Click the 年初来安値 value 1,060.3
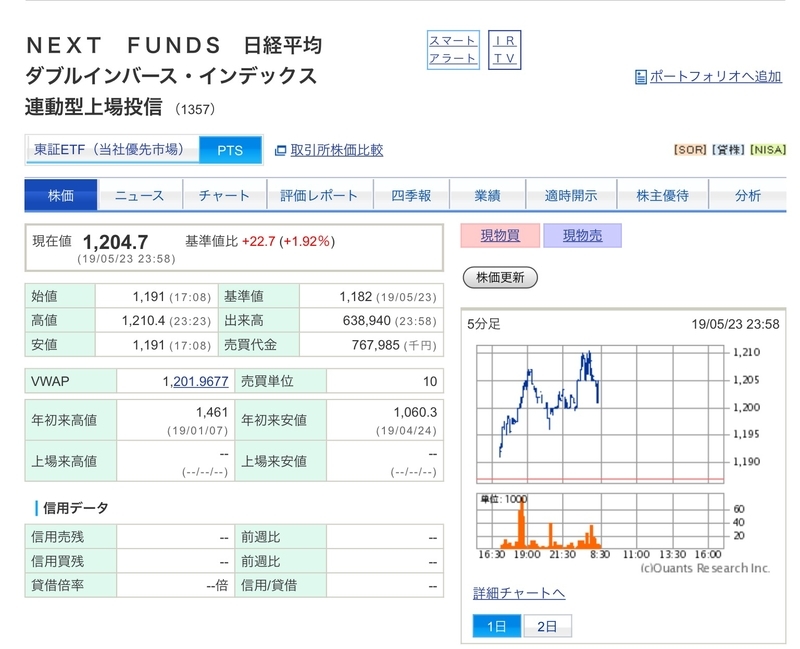This screenshot has width=800, height=649. coord(415,412)
